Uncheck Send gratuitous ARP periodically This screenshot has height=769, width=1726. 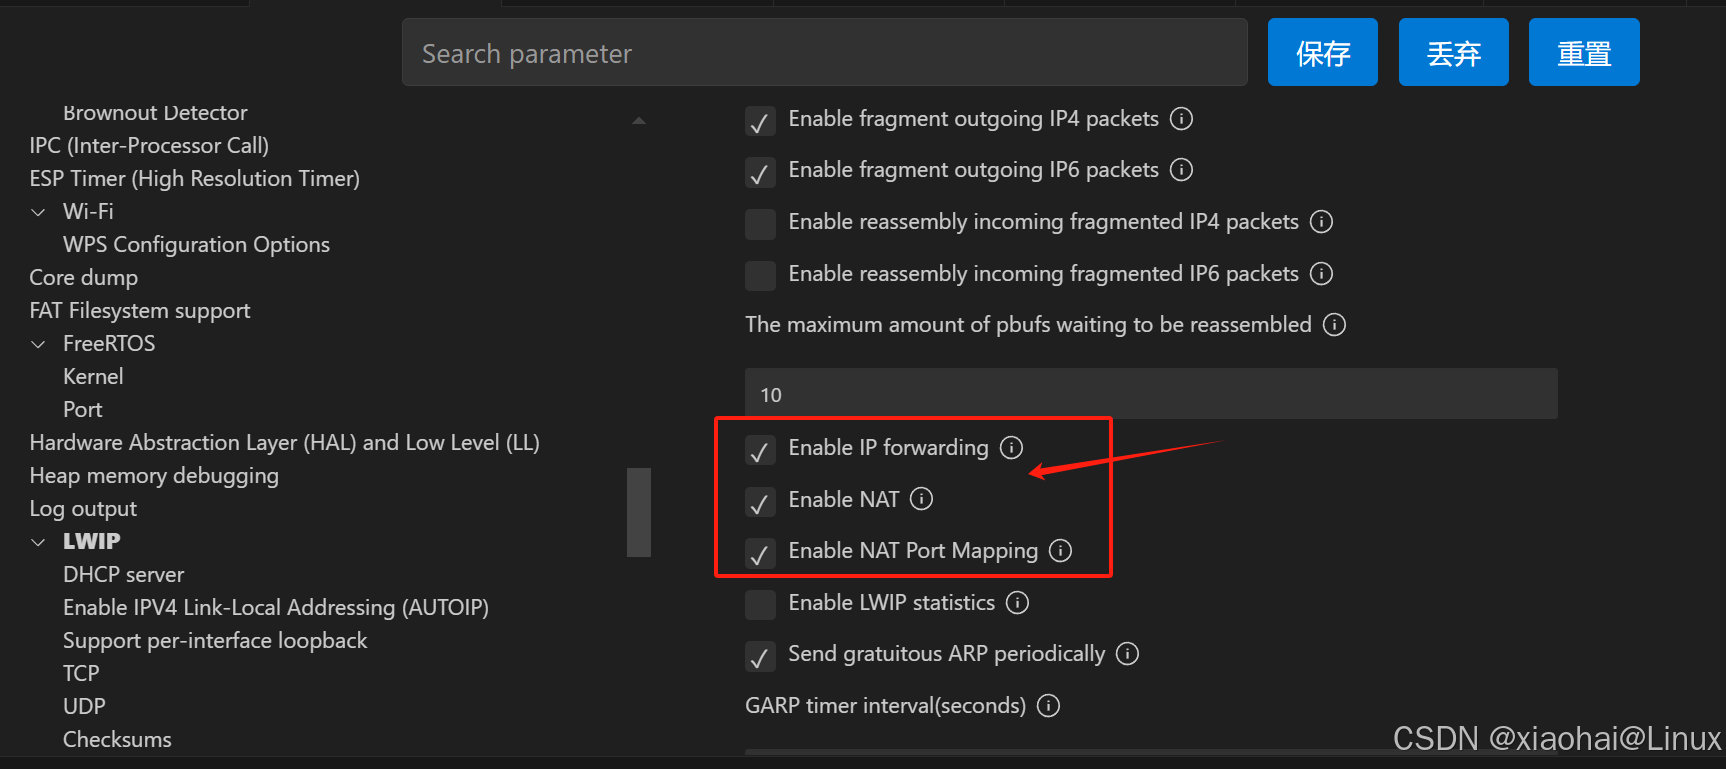tap(760, 656)
